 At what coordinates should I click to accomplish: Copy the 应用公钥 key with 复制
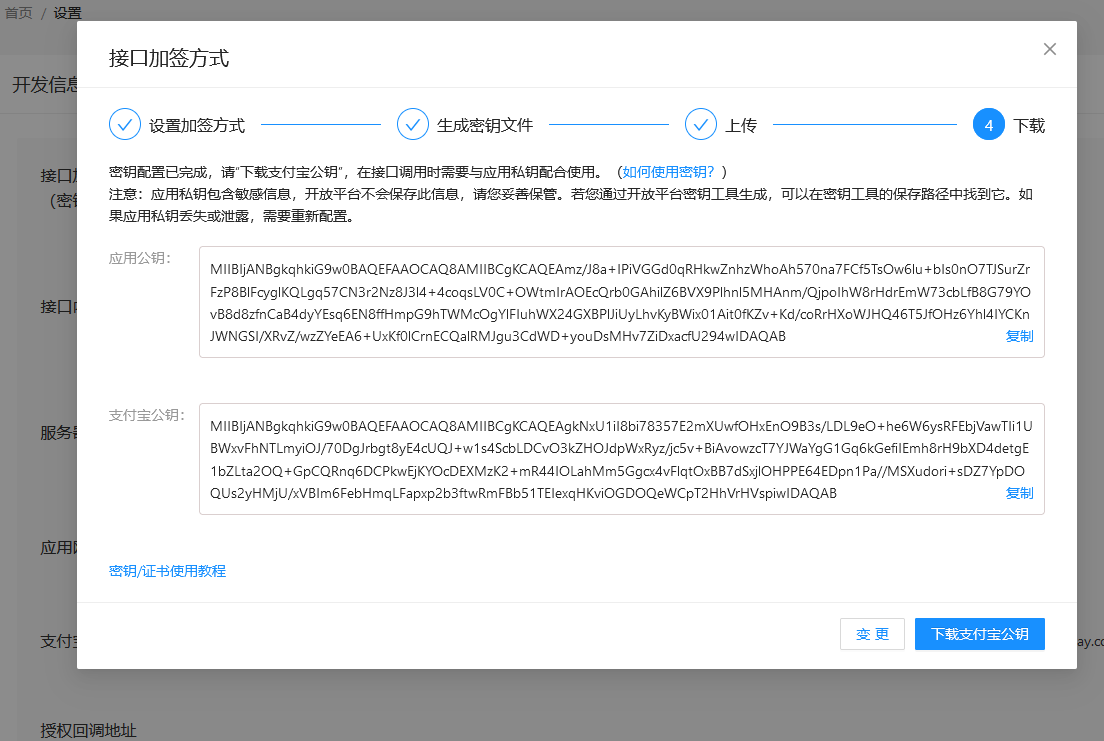(1019, 336)
